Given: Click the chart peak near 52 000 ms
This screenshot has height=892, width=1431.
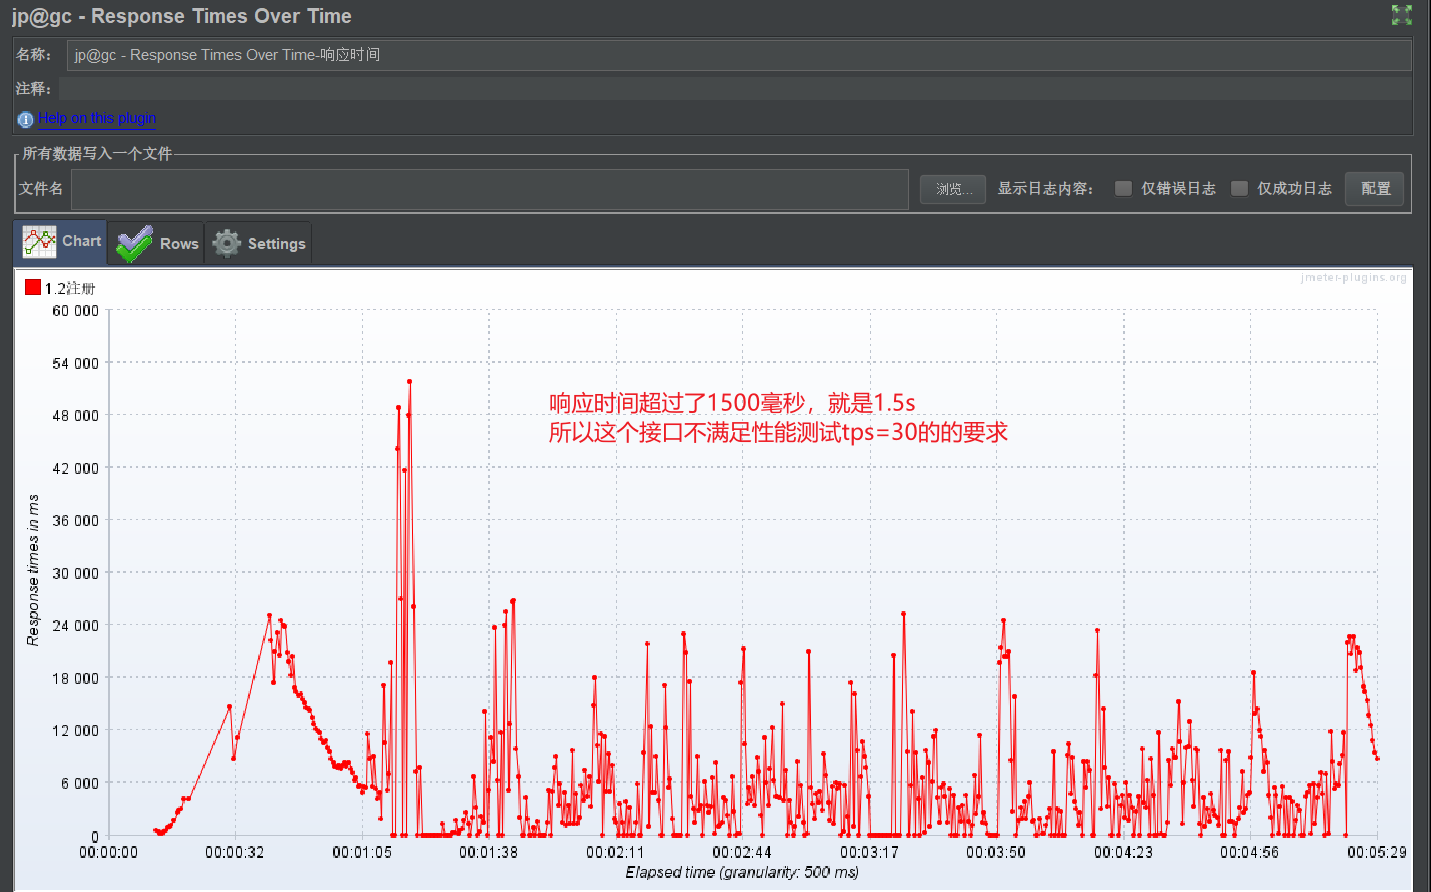Looking at the screenshot, I should [409, 382].
